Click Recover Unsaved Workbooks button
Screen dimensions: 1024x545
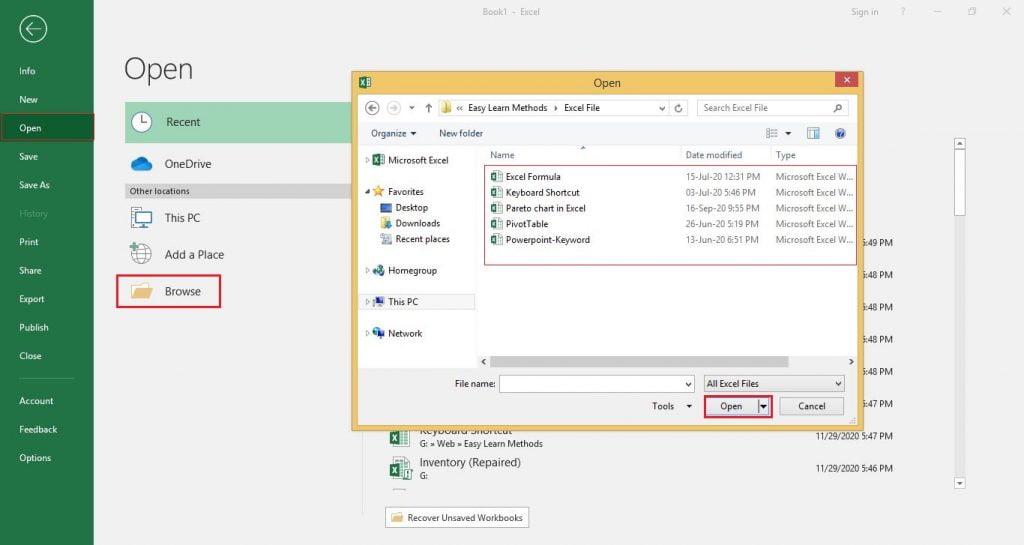coord(457,518)
